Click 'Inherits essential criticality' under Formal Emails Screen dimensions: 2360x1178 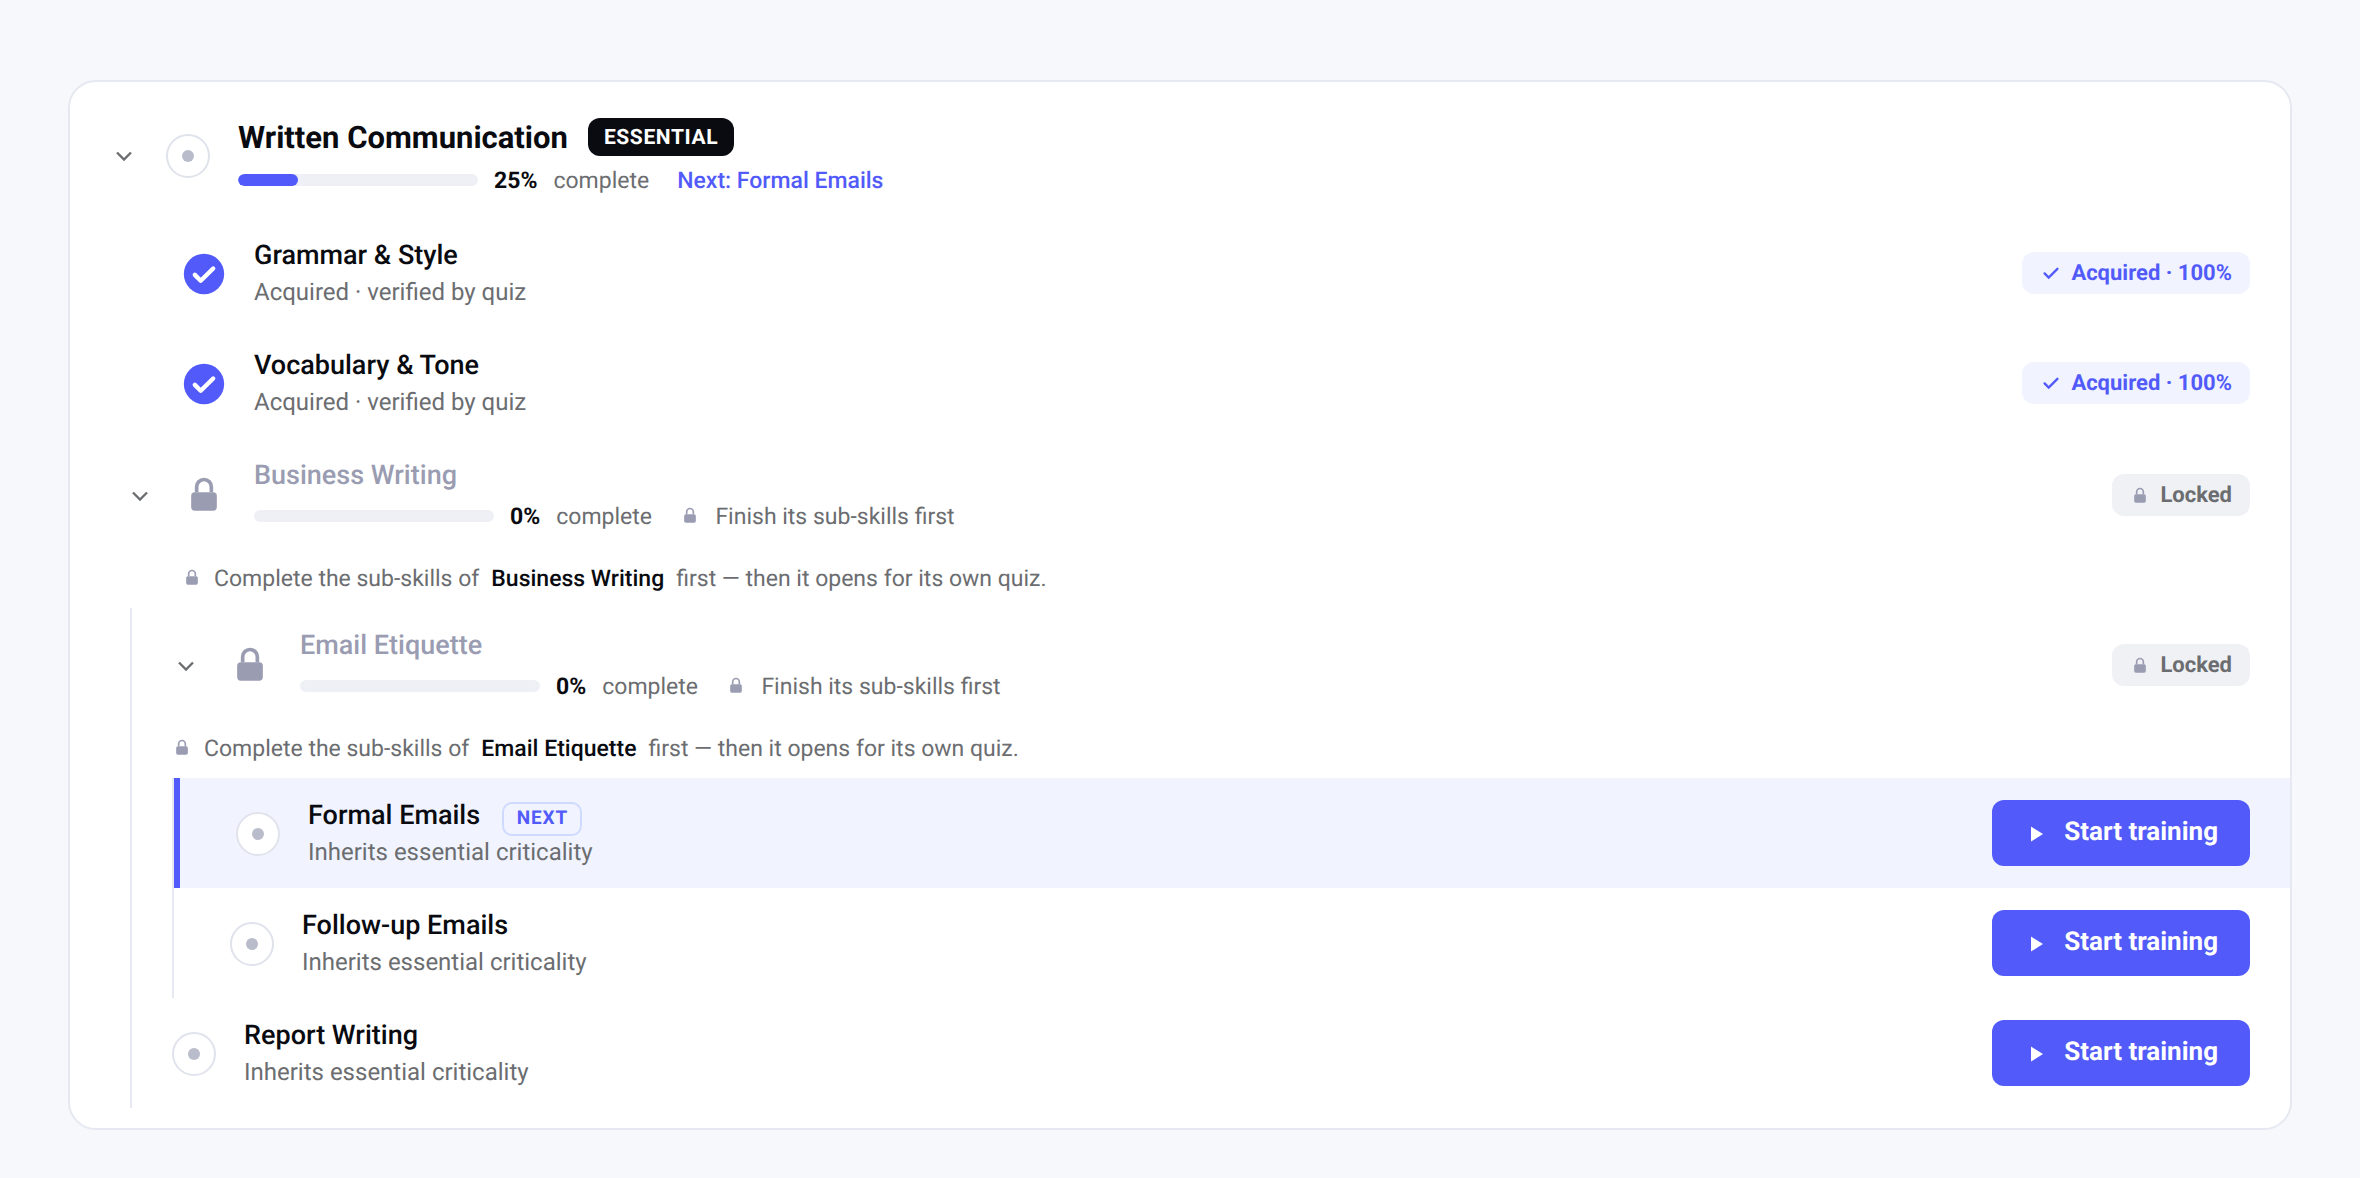[450, 852]
